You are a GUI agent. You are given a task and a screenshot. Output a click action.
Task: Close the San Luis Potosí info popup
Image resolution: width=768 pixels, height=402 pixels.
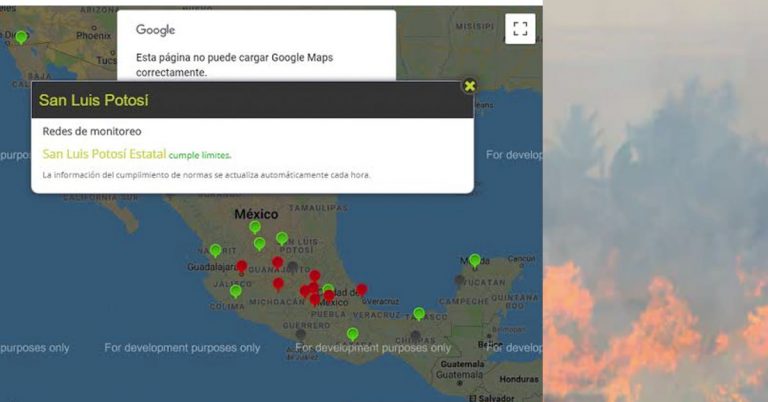click(x=470, y=86)
